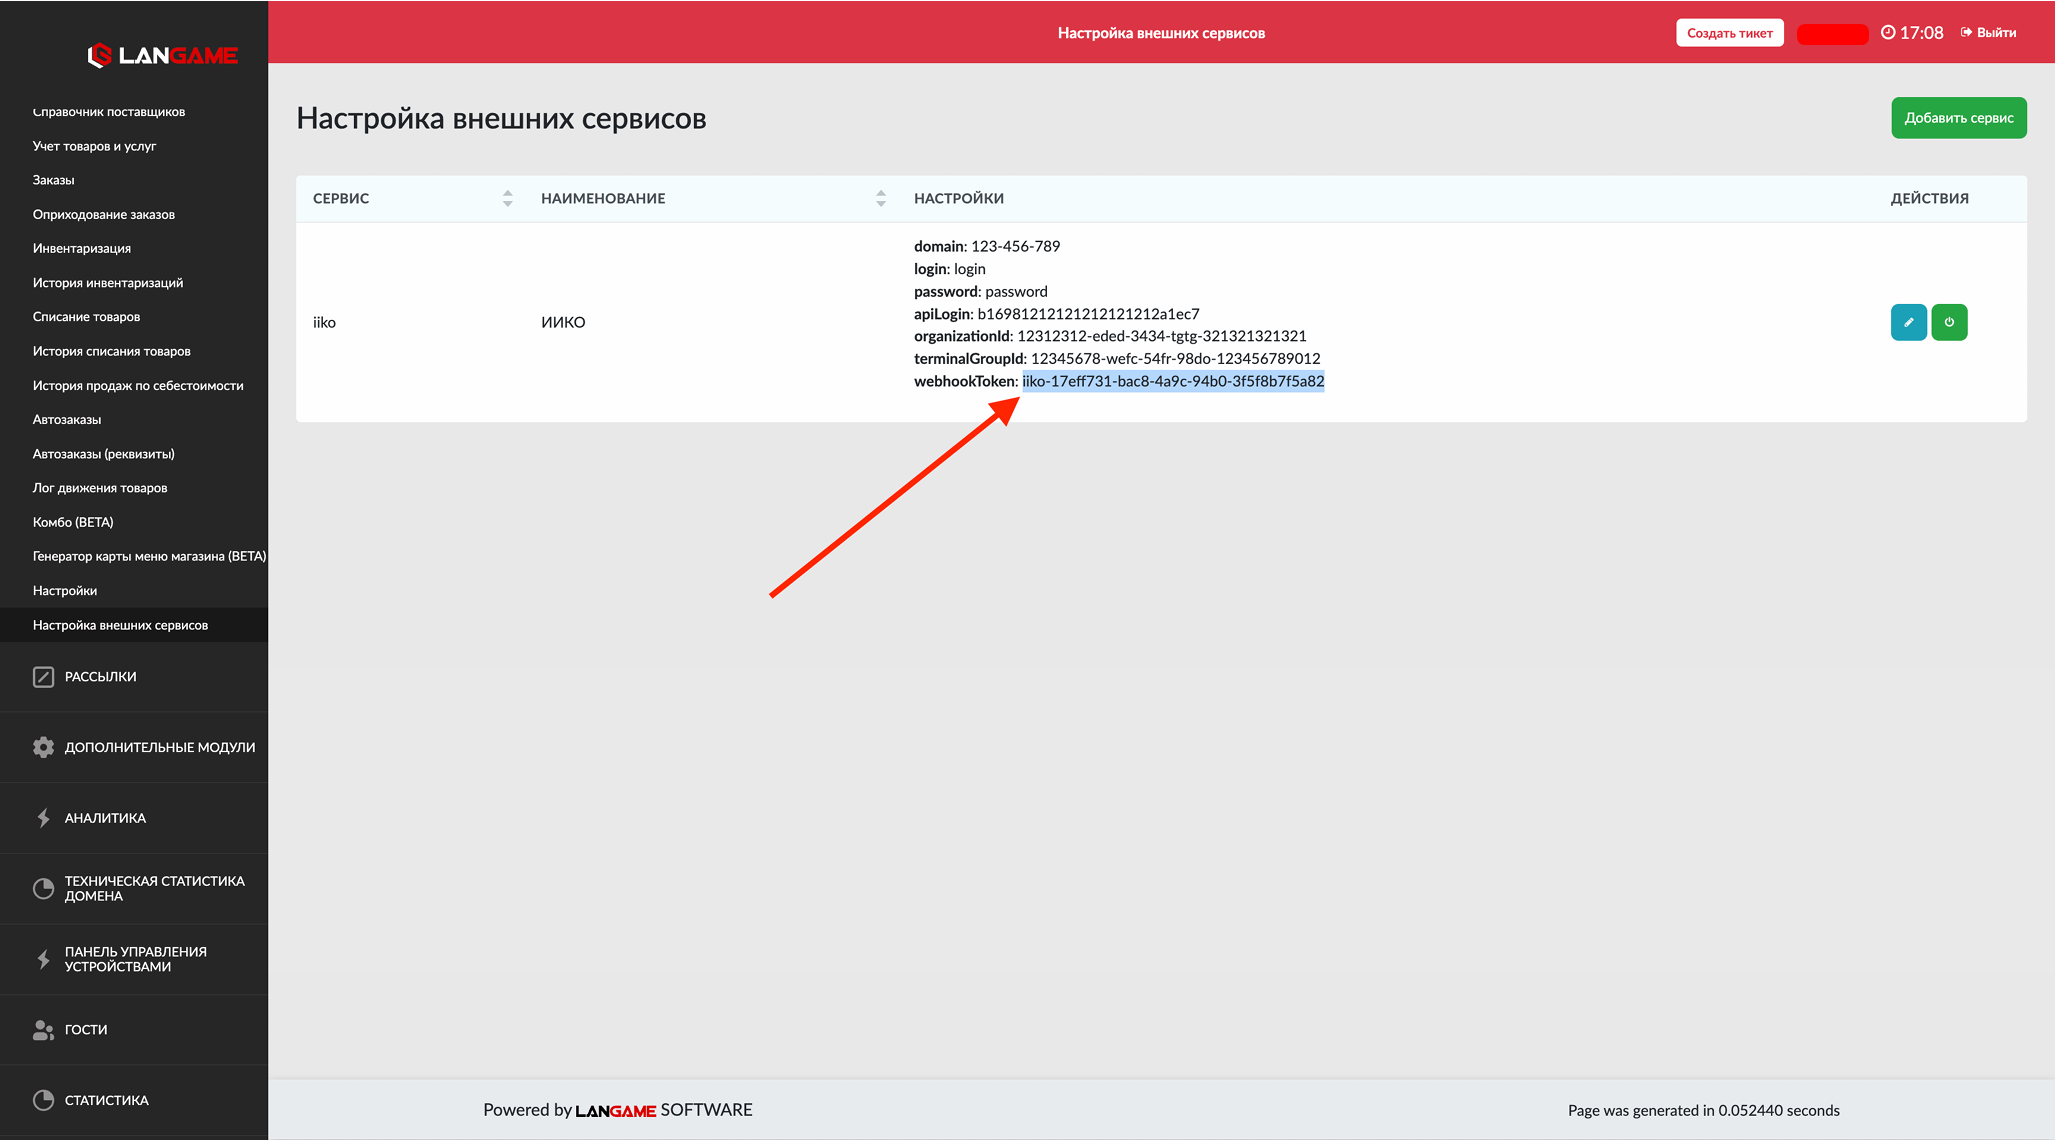2057x1140 pixels.
Task: Click the organizationId value
Action: pos(1162,336)
